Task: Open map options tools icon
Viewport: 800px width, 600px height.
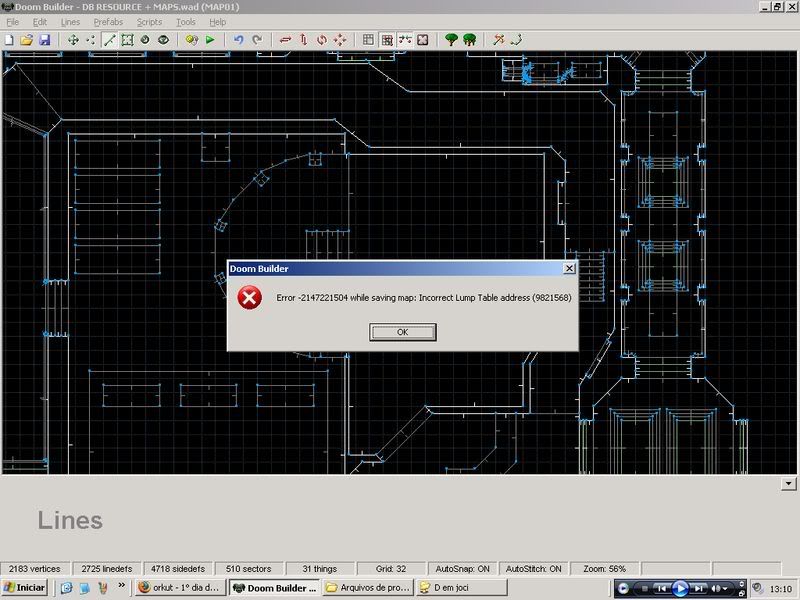Action: tap(498, 40)
